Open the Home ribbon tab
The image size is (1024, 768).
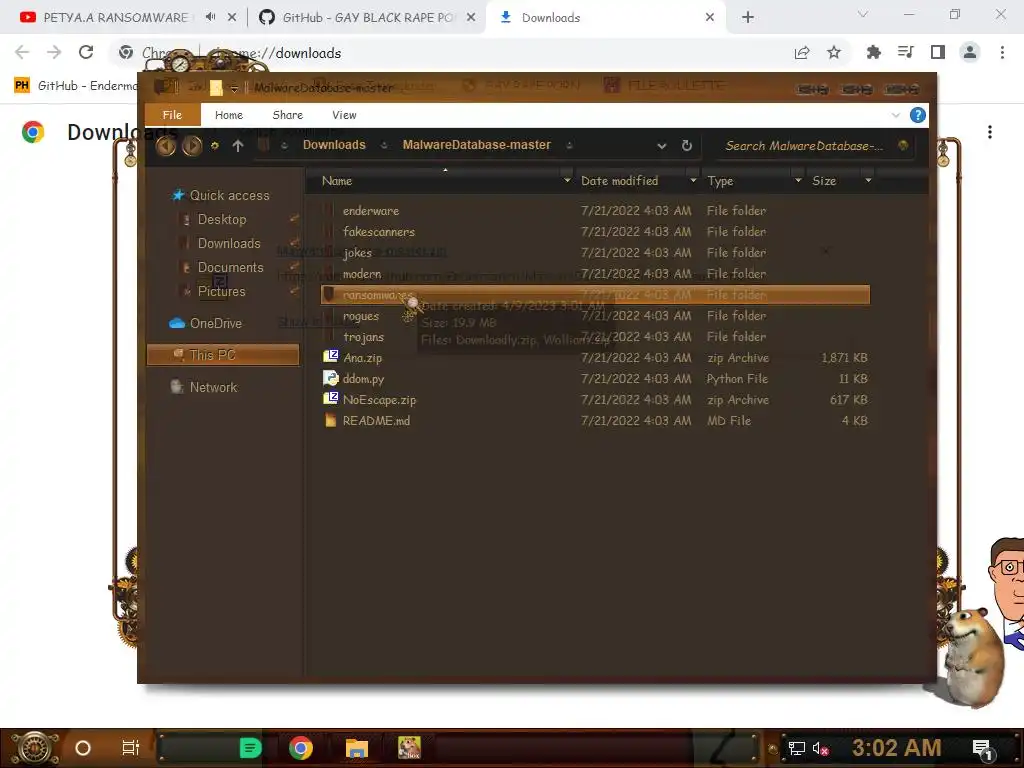(229, 115)
